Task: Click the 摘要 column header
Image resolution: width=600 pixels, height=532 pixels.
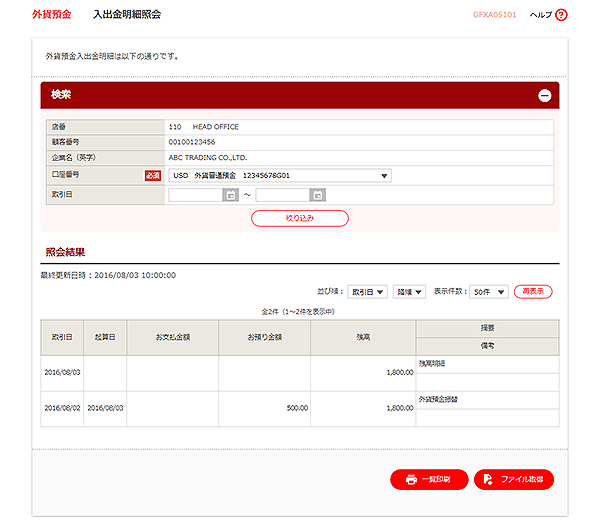Action: tap(488, 328)
